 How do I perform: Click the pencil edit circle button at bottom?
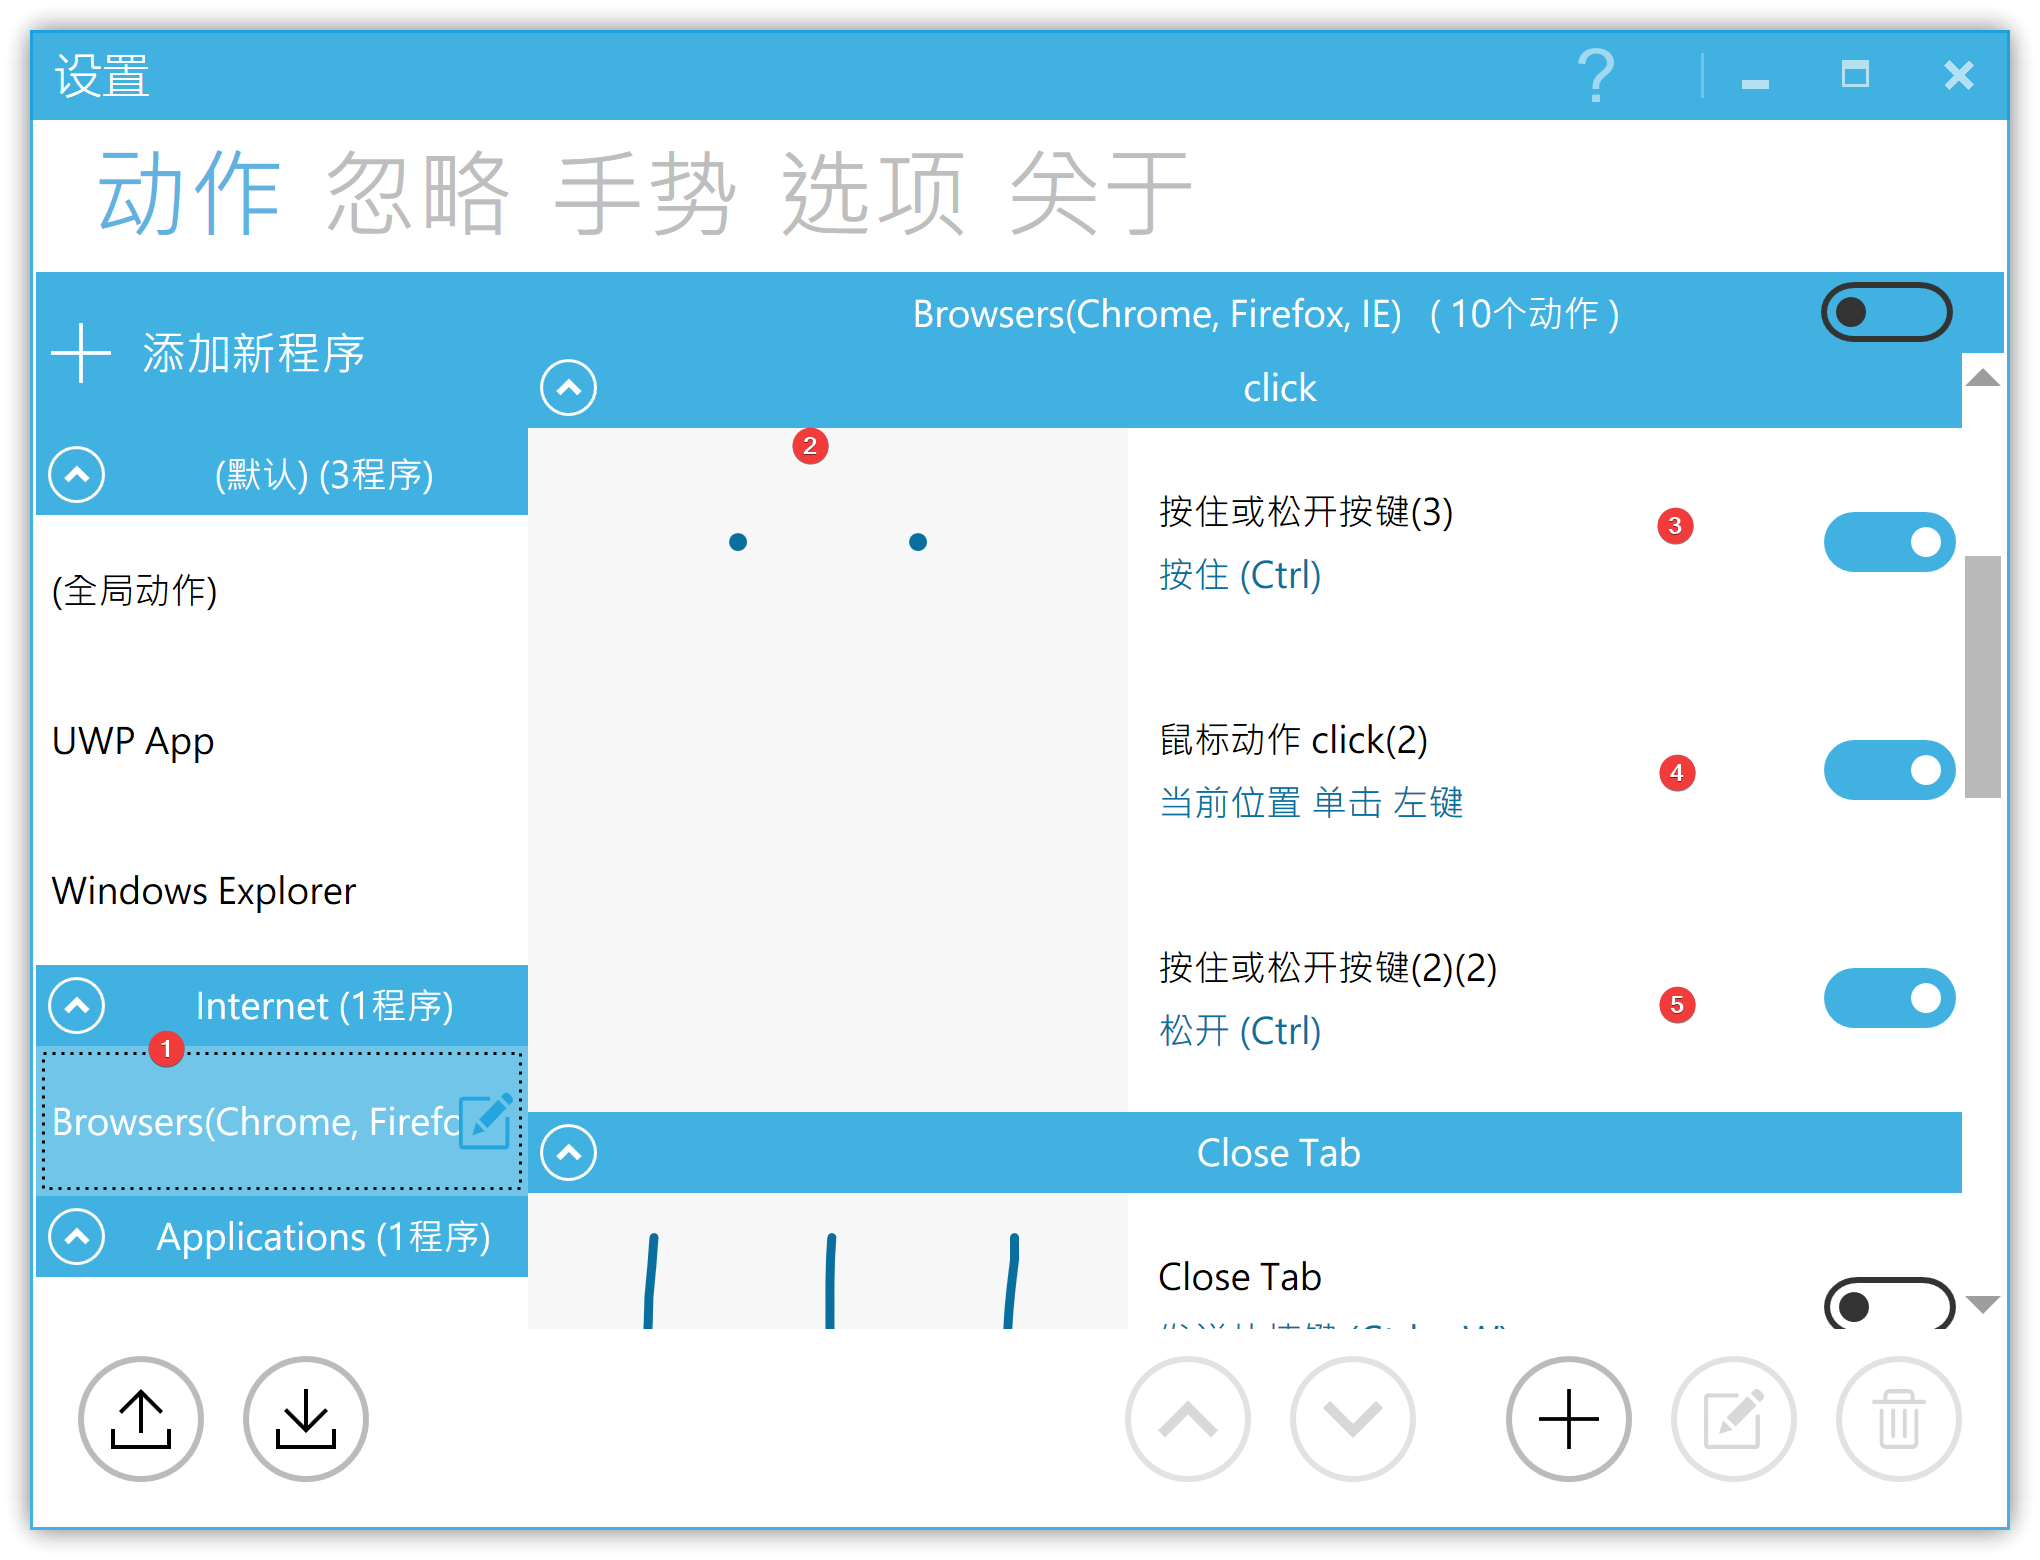point(1733,1418)
